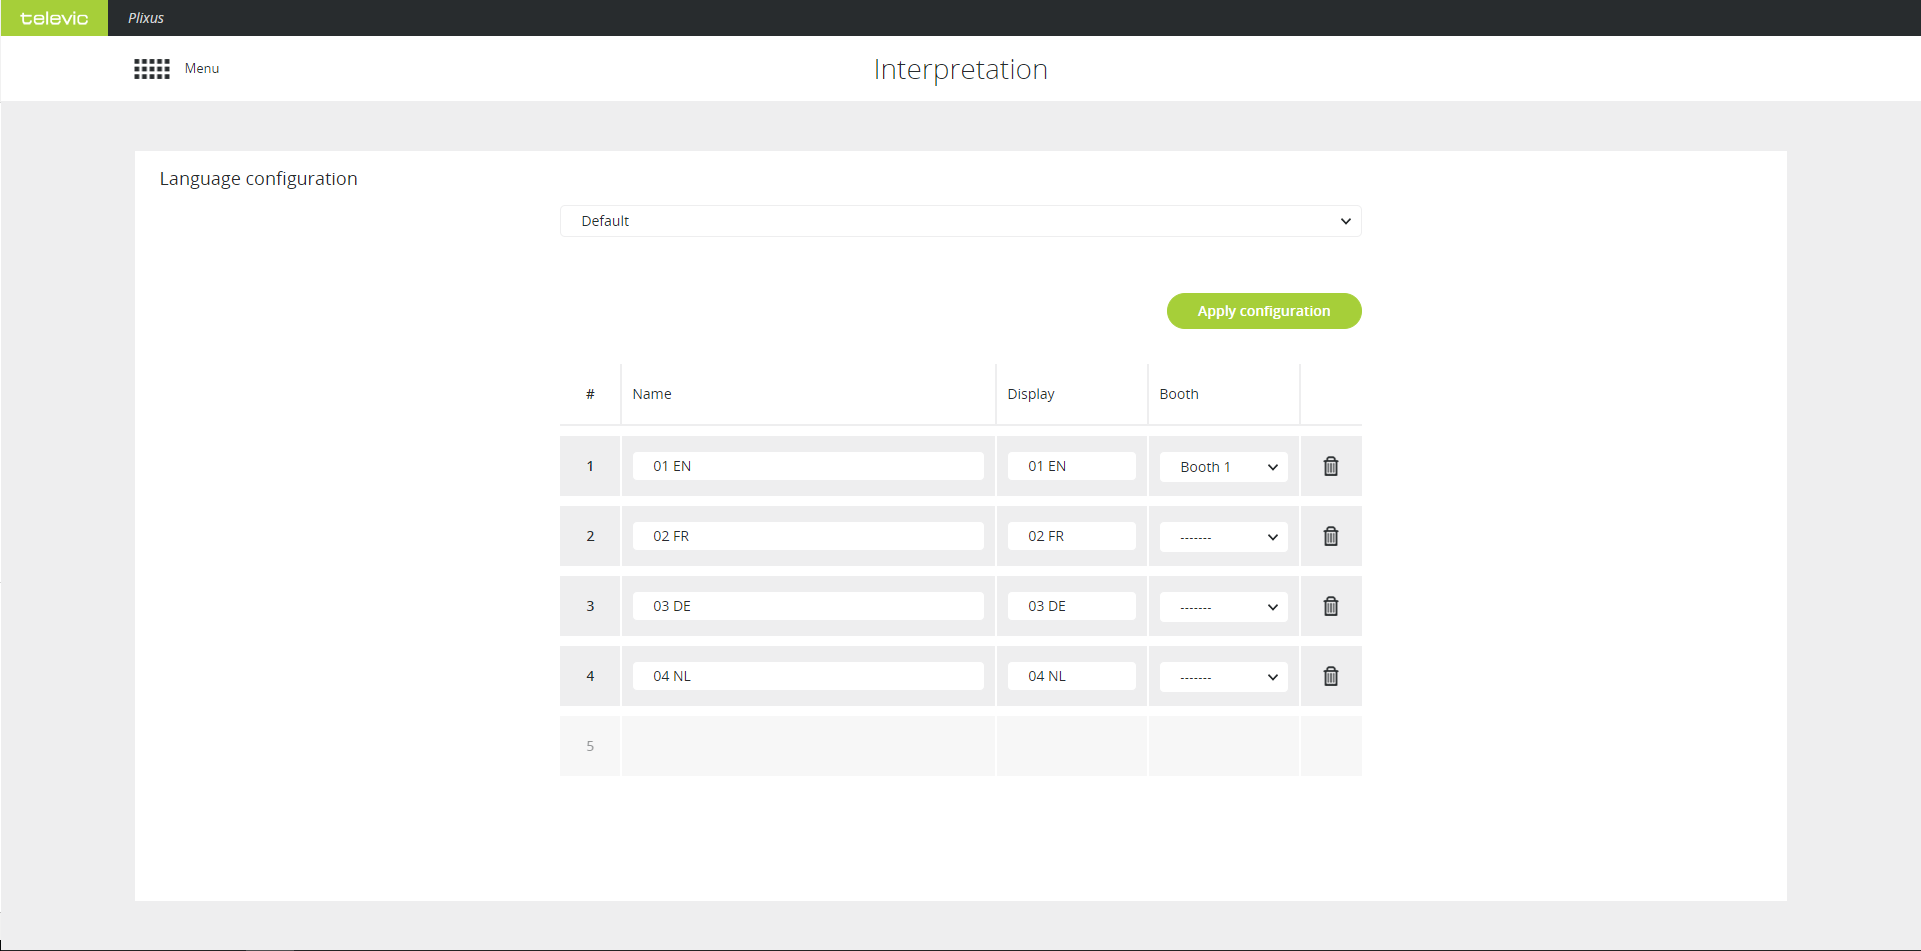This screenshot has height=951, width=1921.
Task: Open booth dropdown for 04 NL row
Action: click(1223, 677)
